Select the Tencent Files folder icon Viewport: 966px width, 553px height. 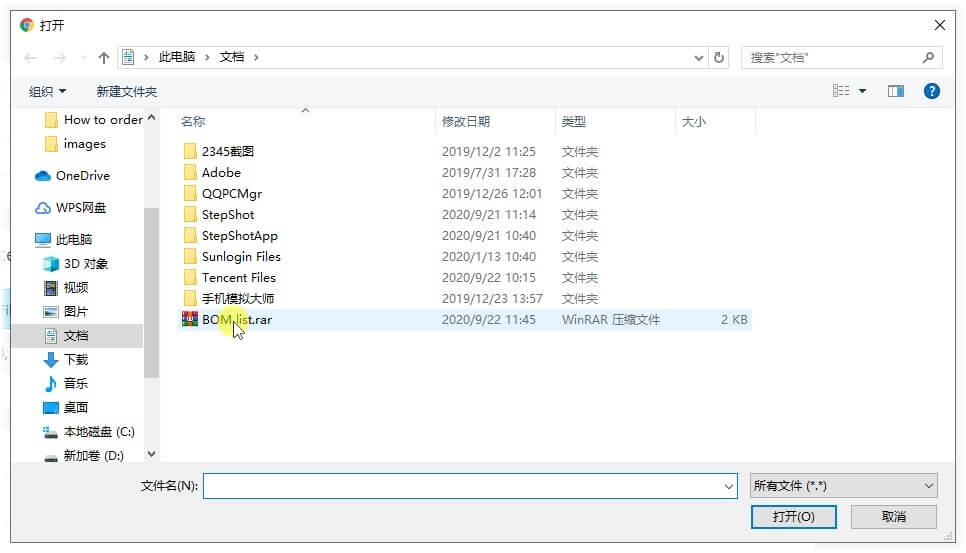click(190, 277)
